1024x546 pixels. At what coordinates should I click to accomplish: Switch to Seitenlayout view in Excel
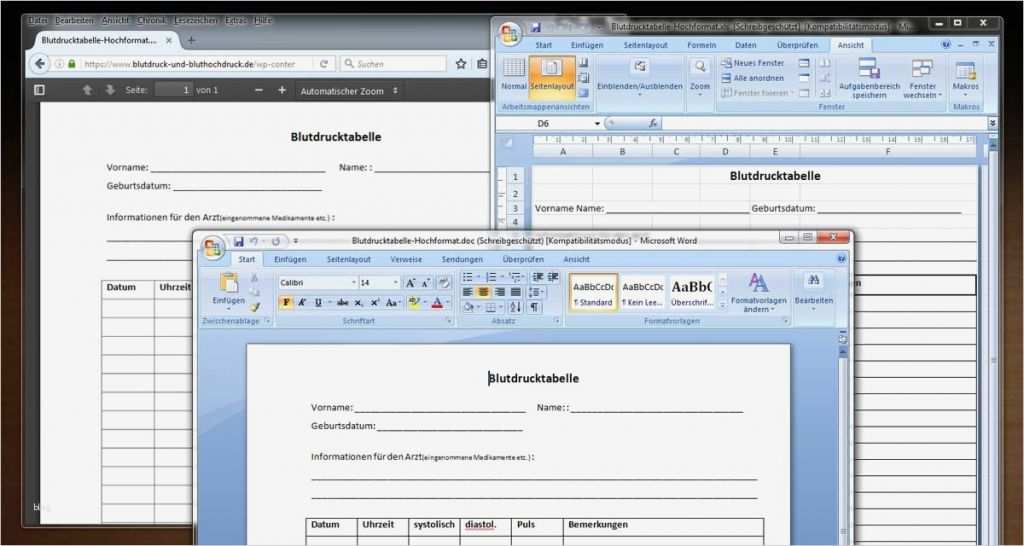pos(552,74)
